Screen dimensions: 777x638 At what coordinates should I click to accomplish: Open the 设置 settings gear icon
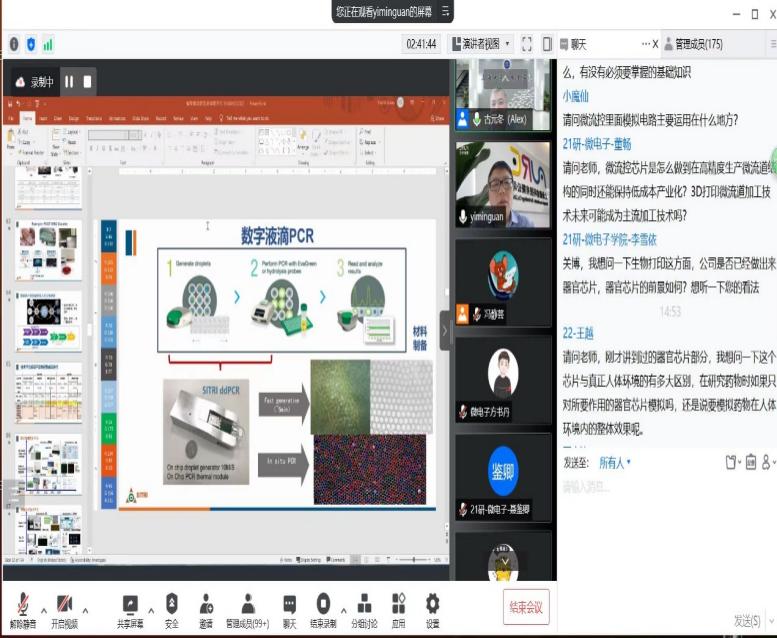[432, 604]
